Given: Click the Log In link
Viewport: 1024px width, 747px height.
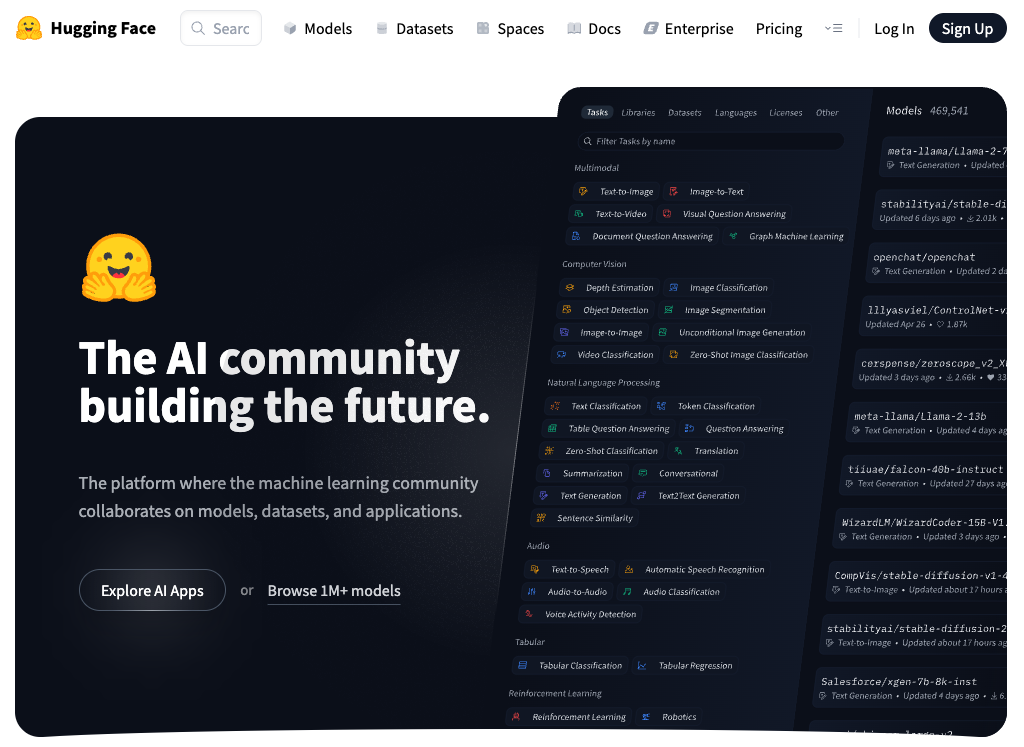Looking at the screenshot, I should [894, 29].
